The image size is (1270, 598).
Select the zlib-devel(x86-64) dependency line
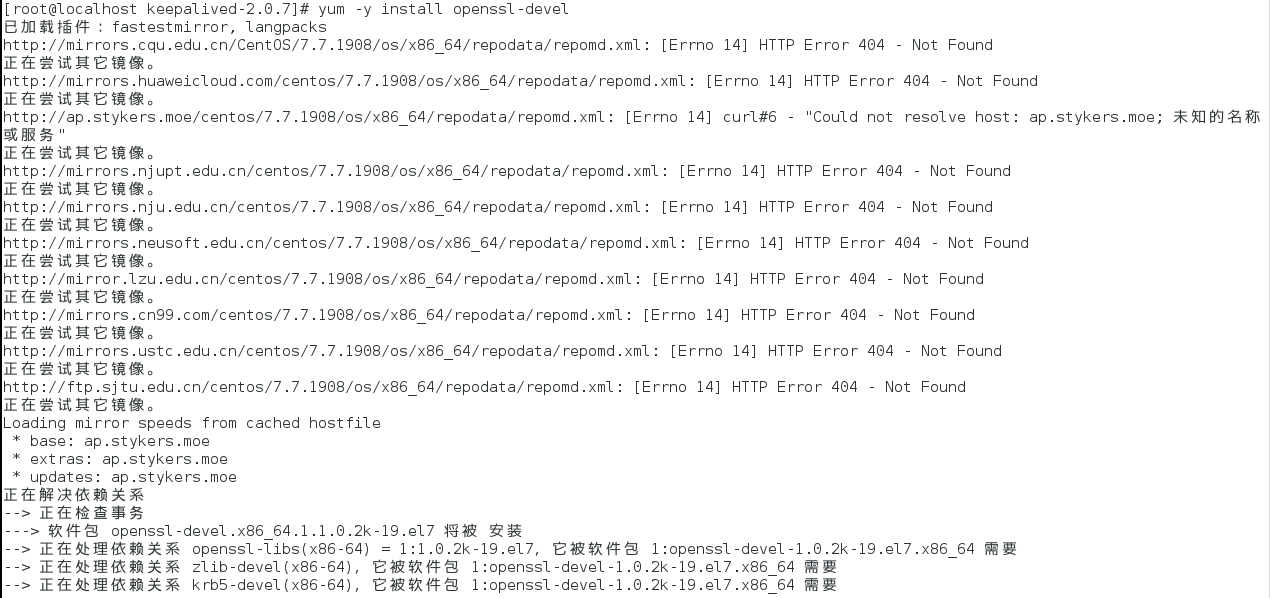coord(420,567)
